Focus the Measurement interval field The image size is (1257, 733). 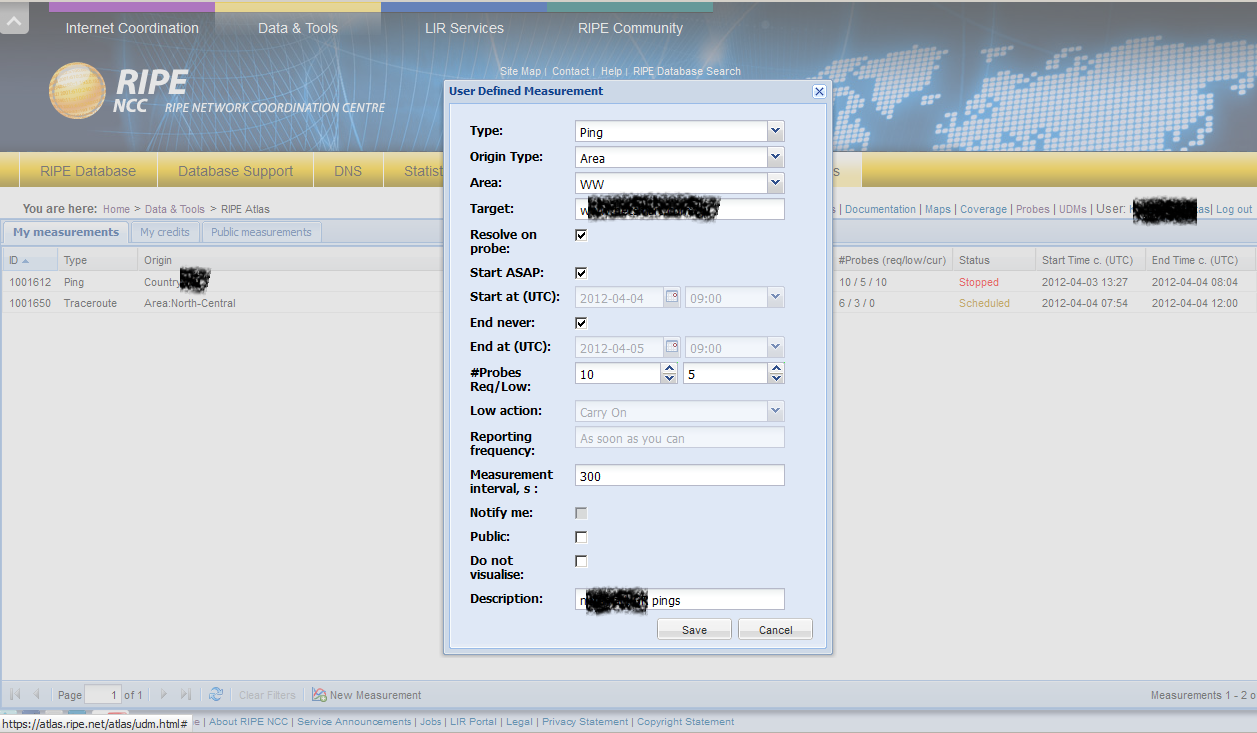pos(680,475)
